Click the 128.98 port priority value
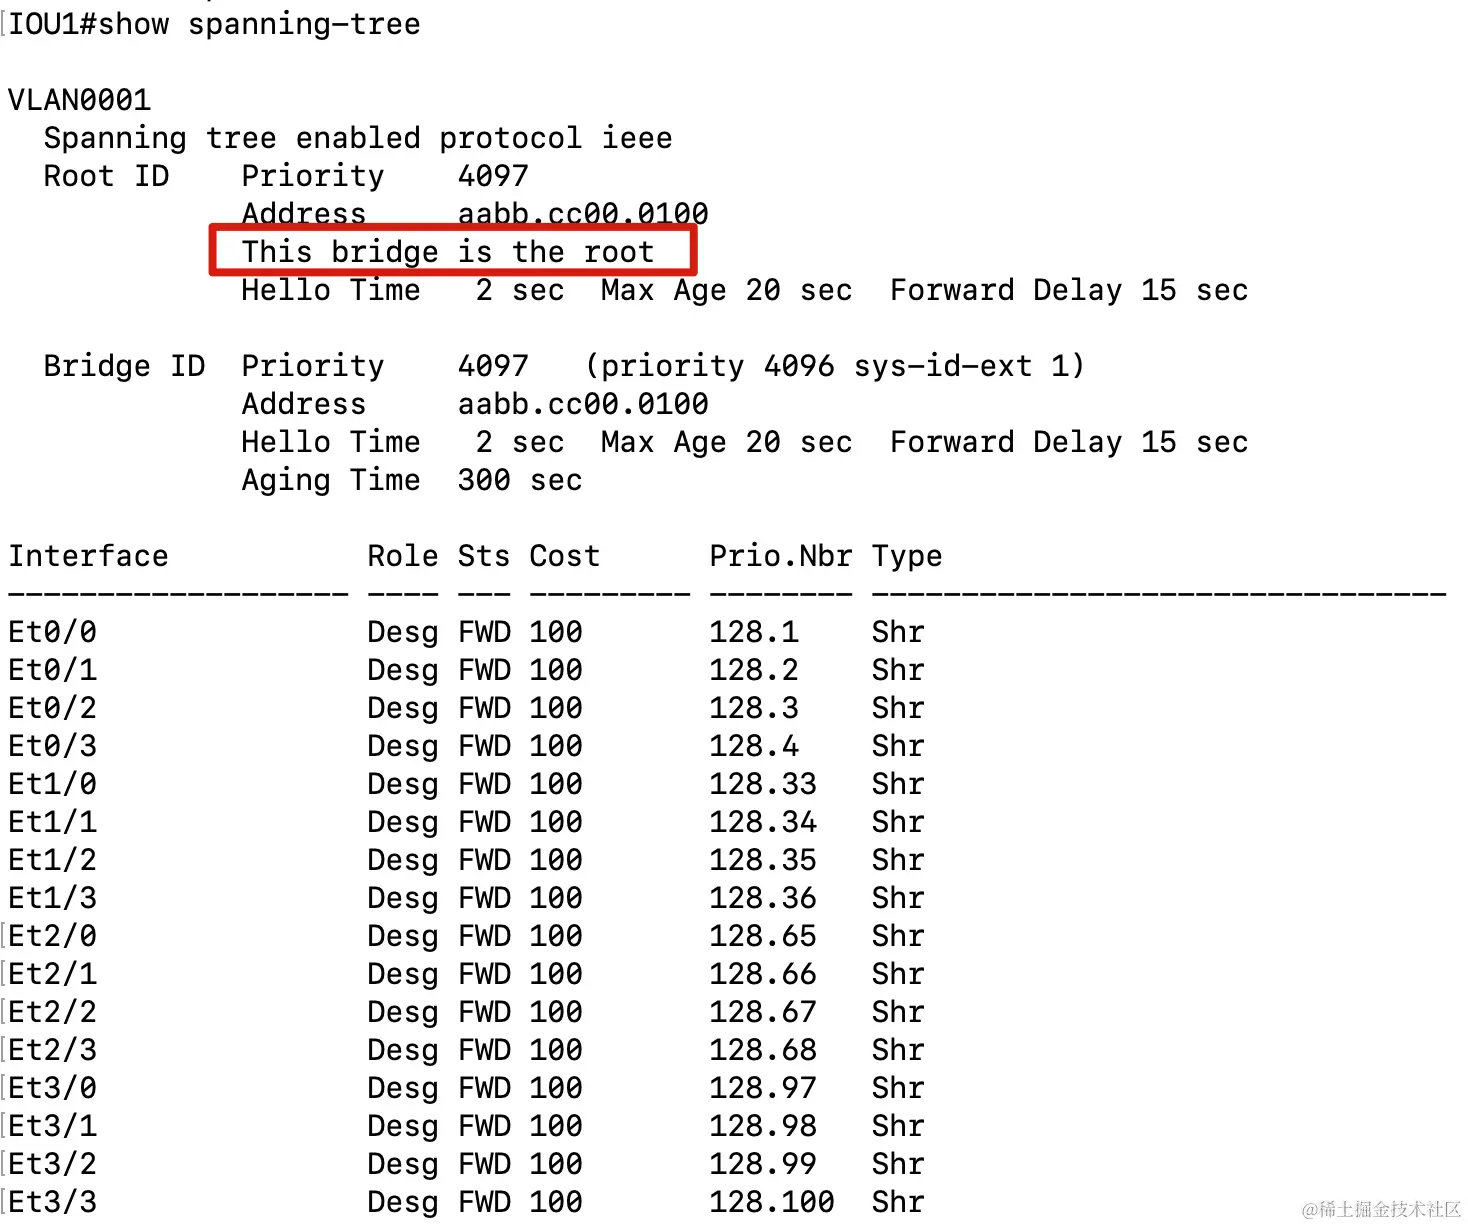This screenshot has width=1468, height=1226. tap(763, 1126)
